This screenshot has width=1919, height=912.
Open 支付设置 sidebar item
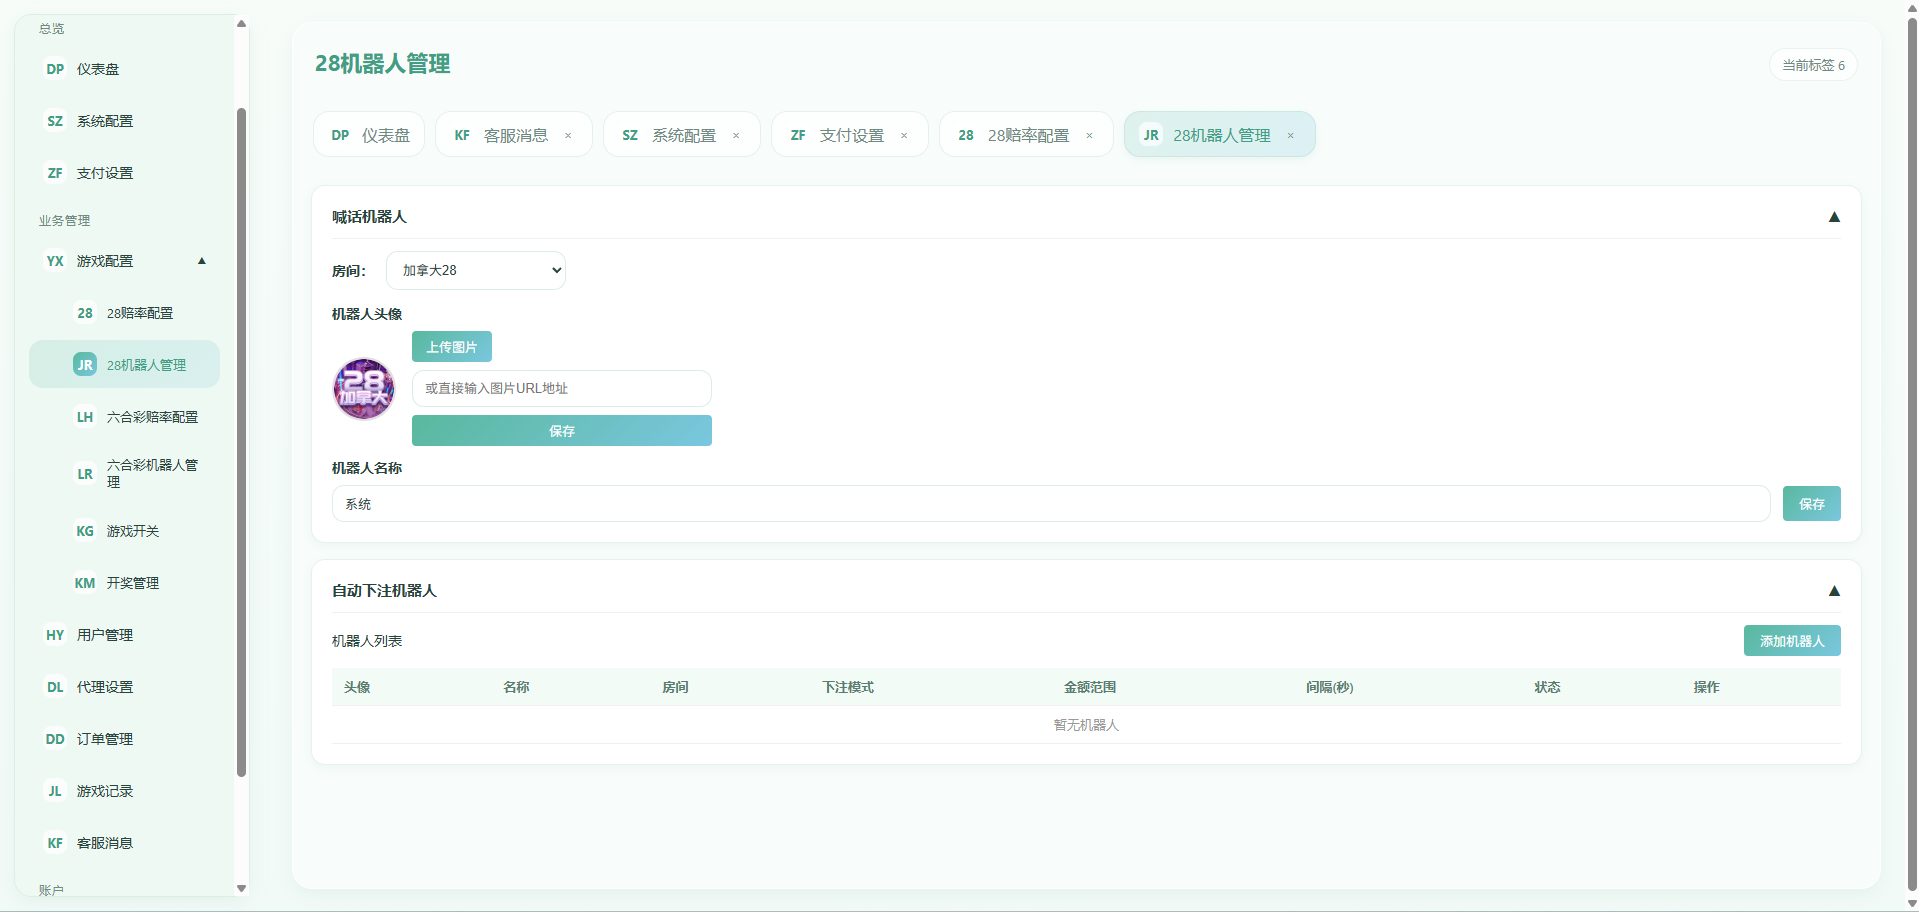(x=124, y=173)
